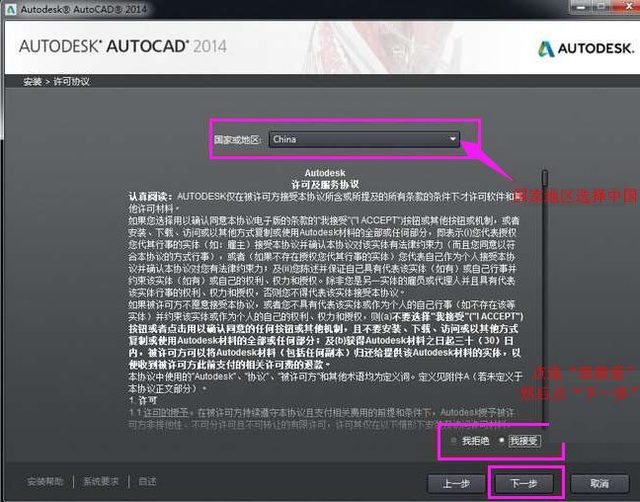Close the installer window
This screenshot has width=640, height=502.
tap(629, 5)
